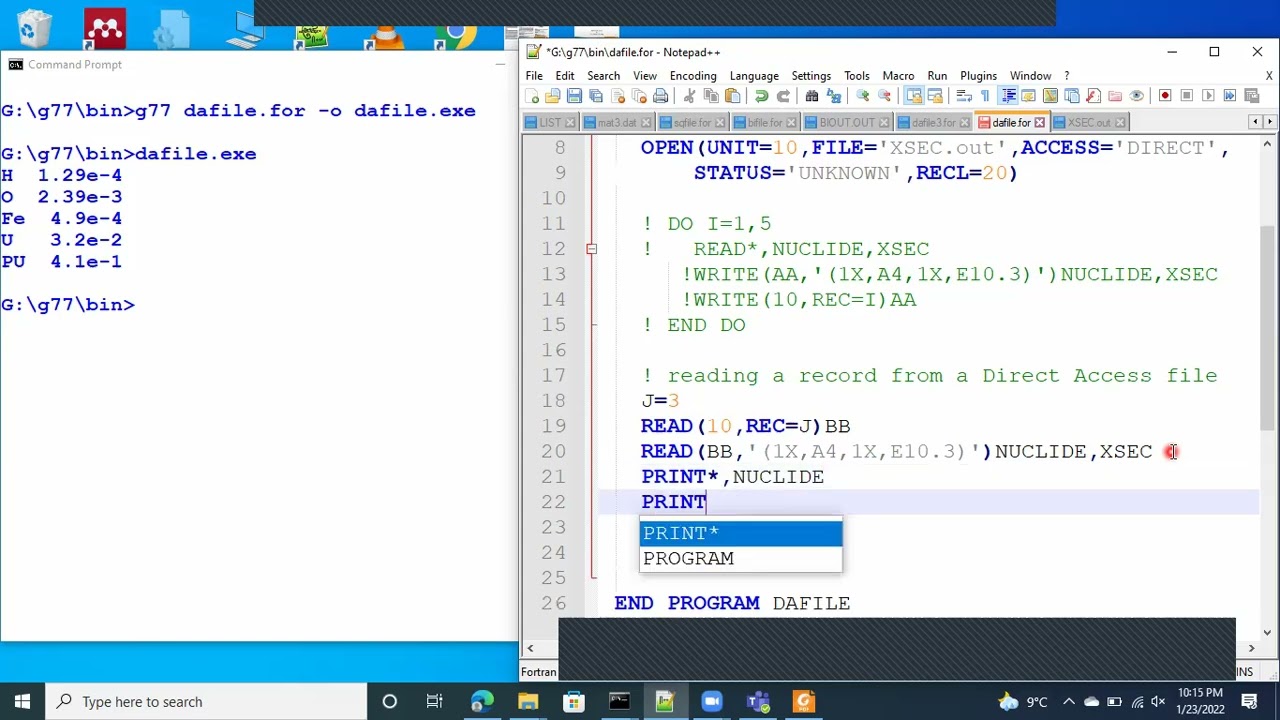
Task: Toggle synchronize horizontal scrolling icon
Action: pos(935,96)
